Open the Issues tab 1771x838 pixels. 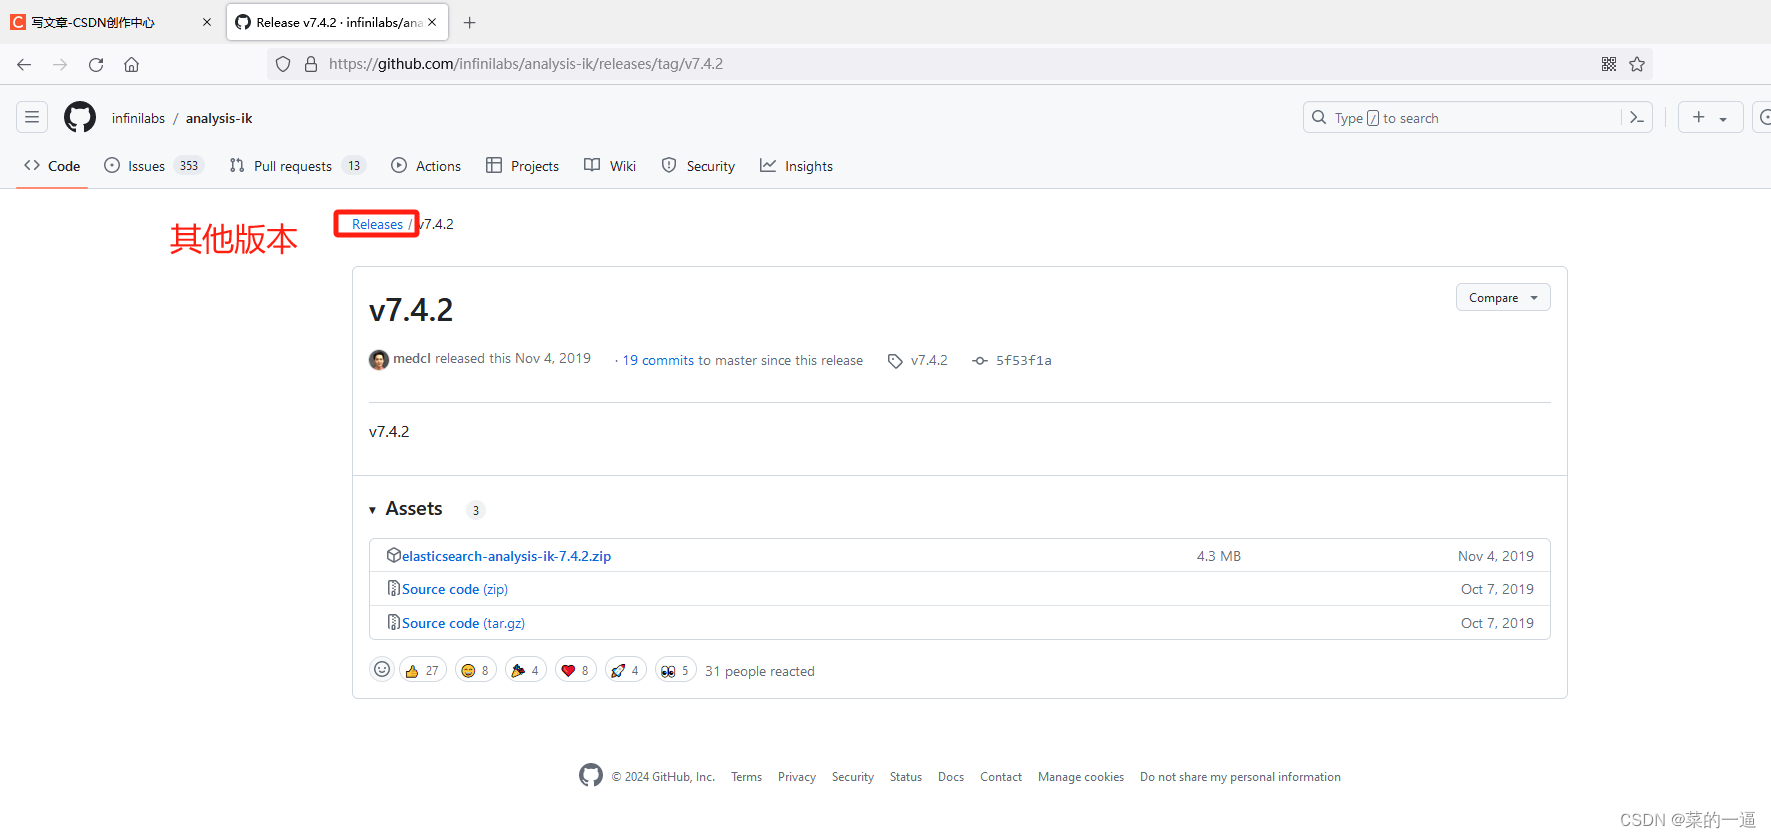tap(154, 166)
